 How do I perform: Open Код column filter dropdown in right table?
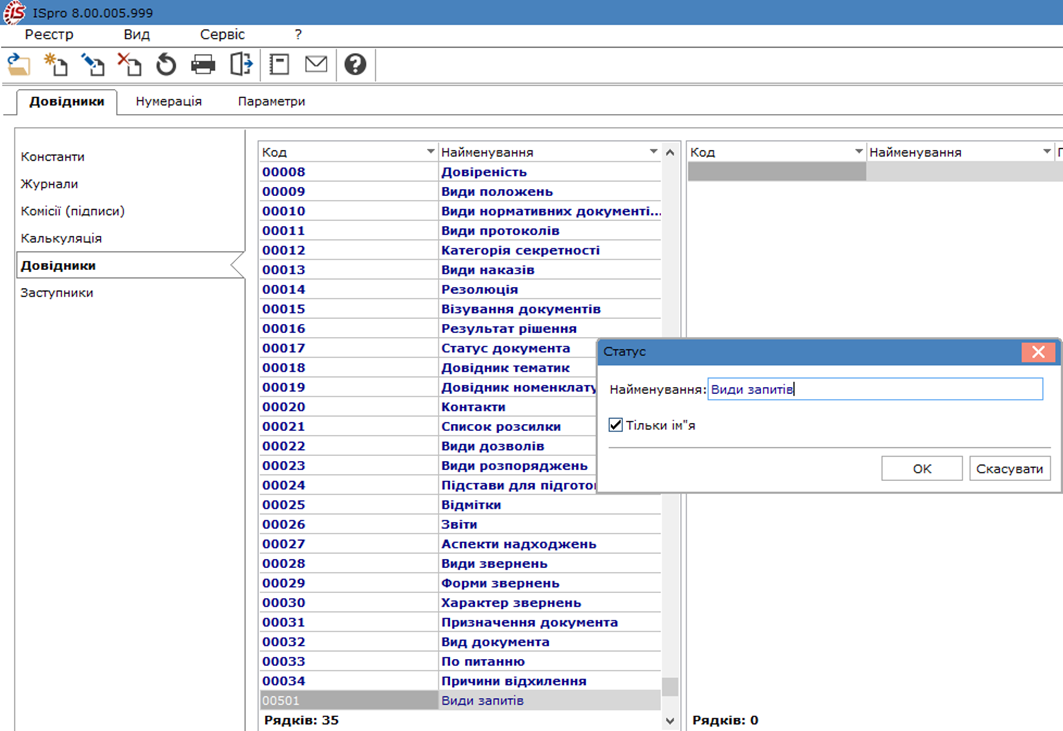click(x=858, y=152)
